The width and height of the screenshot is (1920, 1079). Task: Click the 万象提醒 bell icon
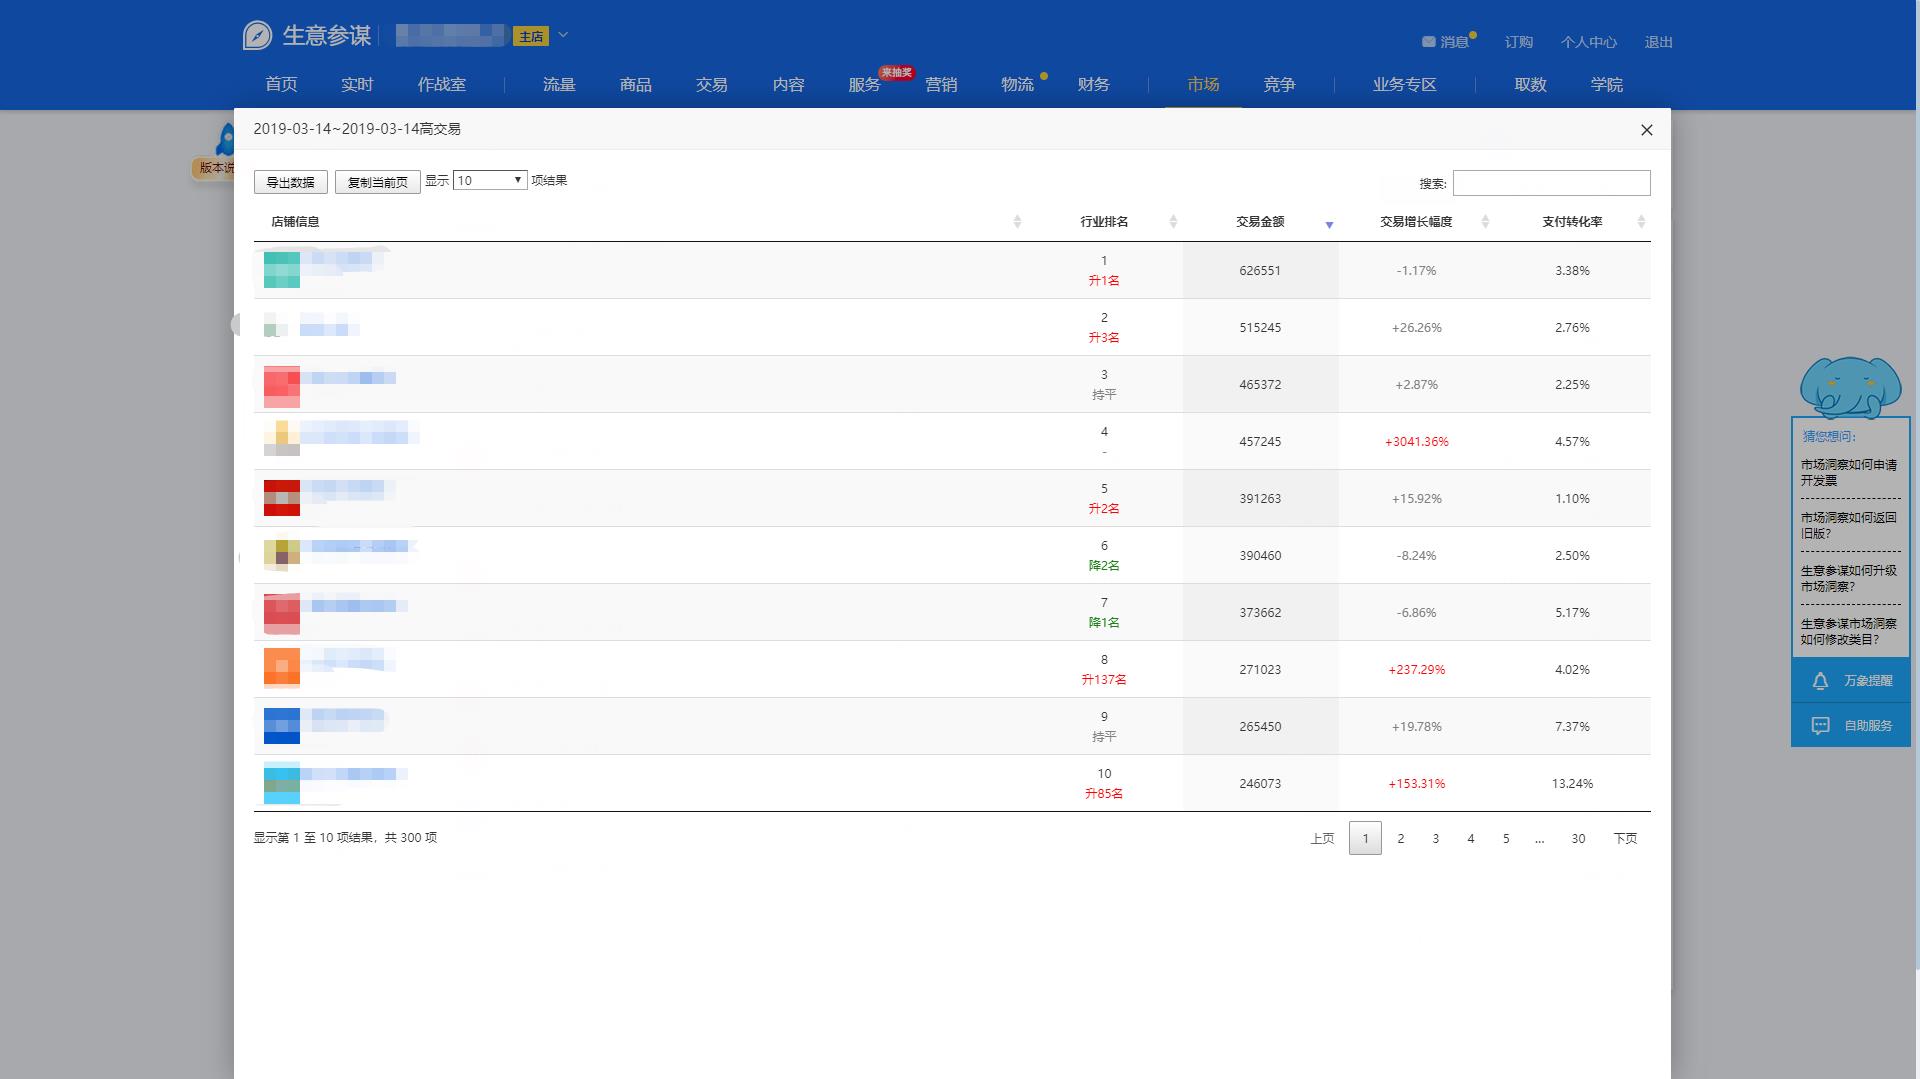(1820, 681)
